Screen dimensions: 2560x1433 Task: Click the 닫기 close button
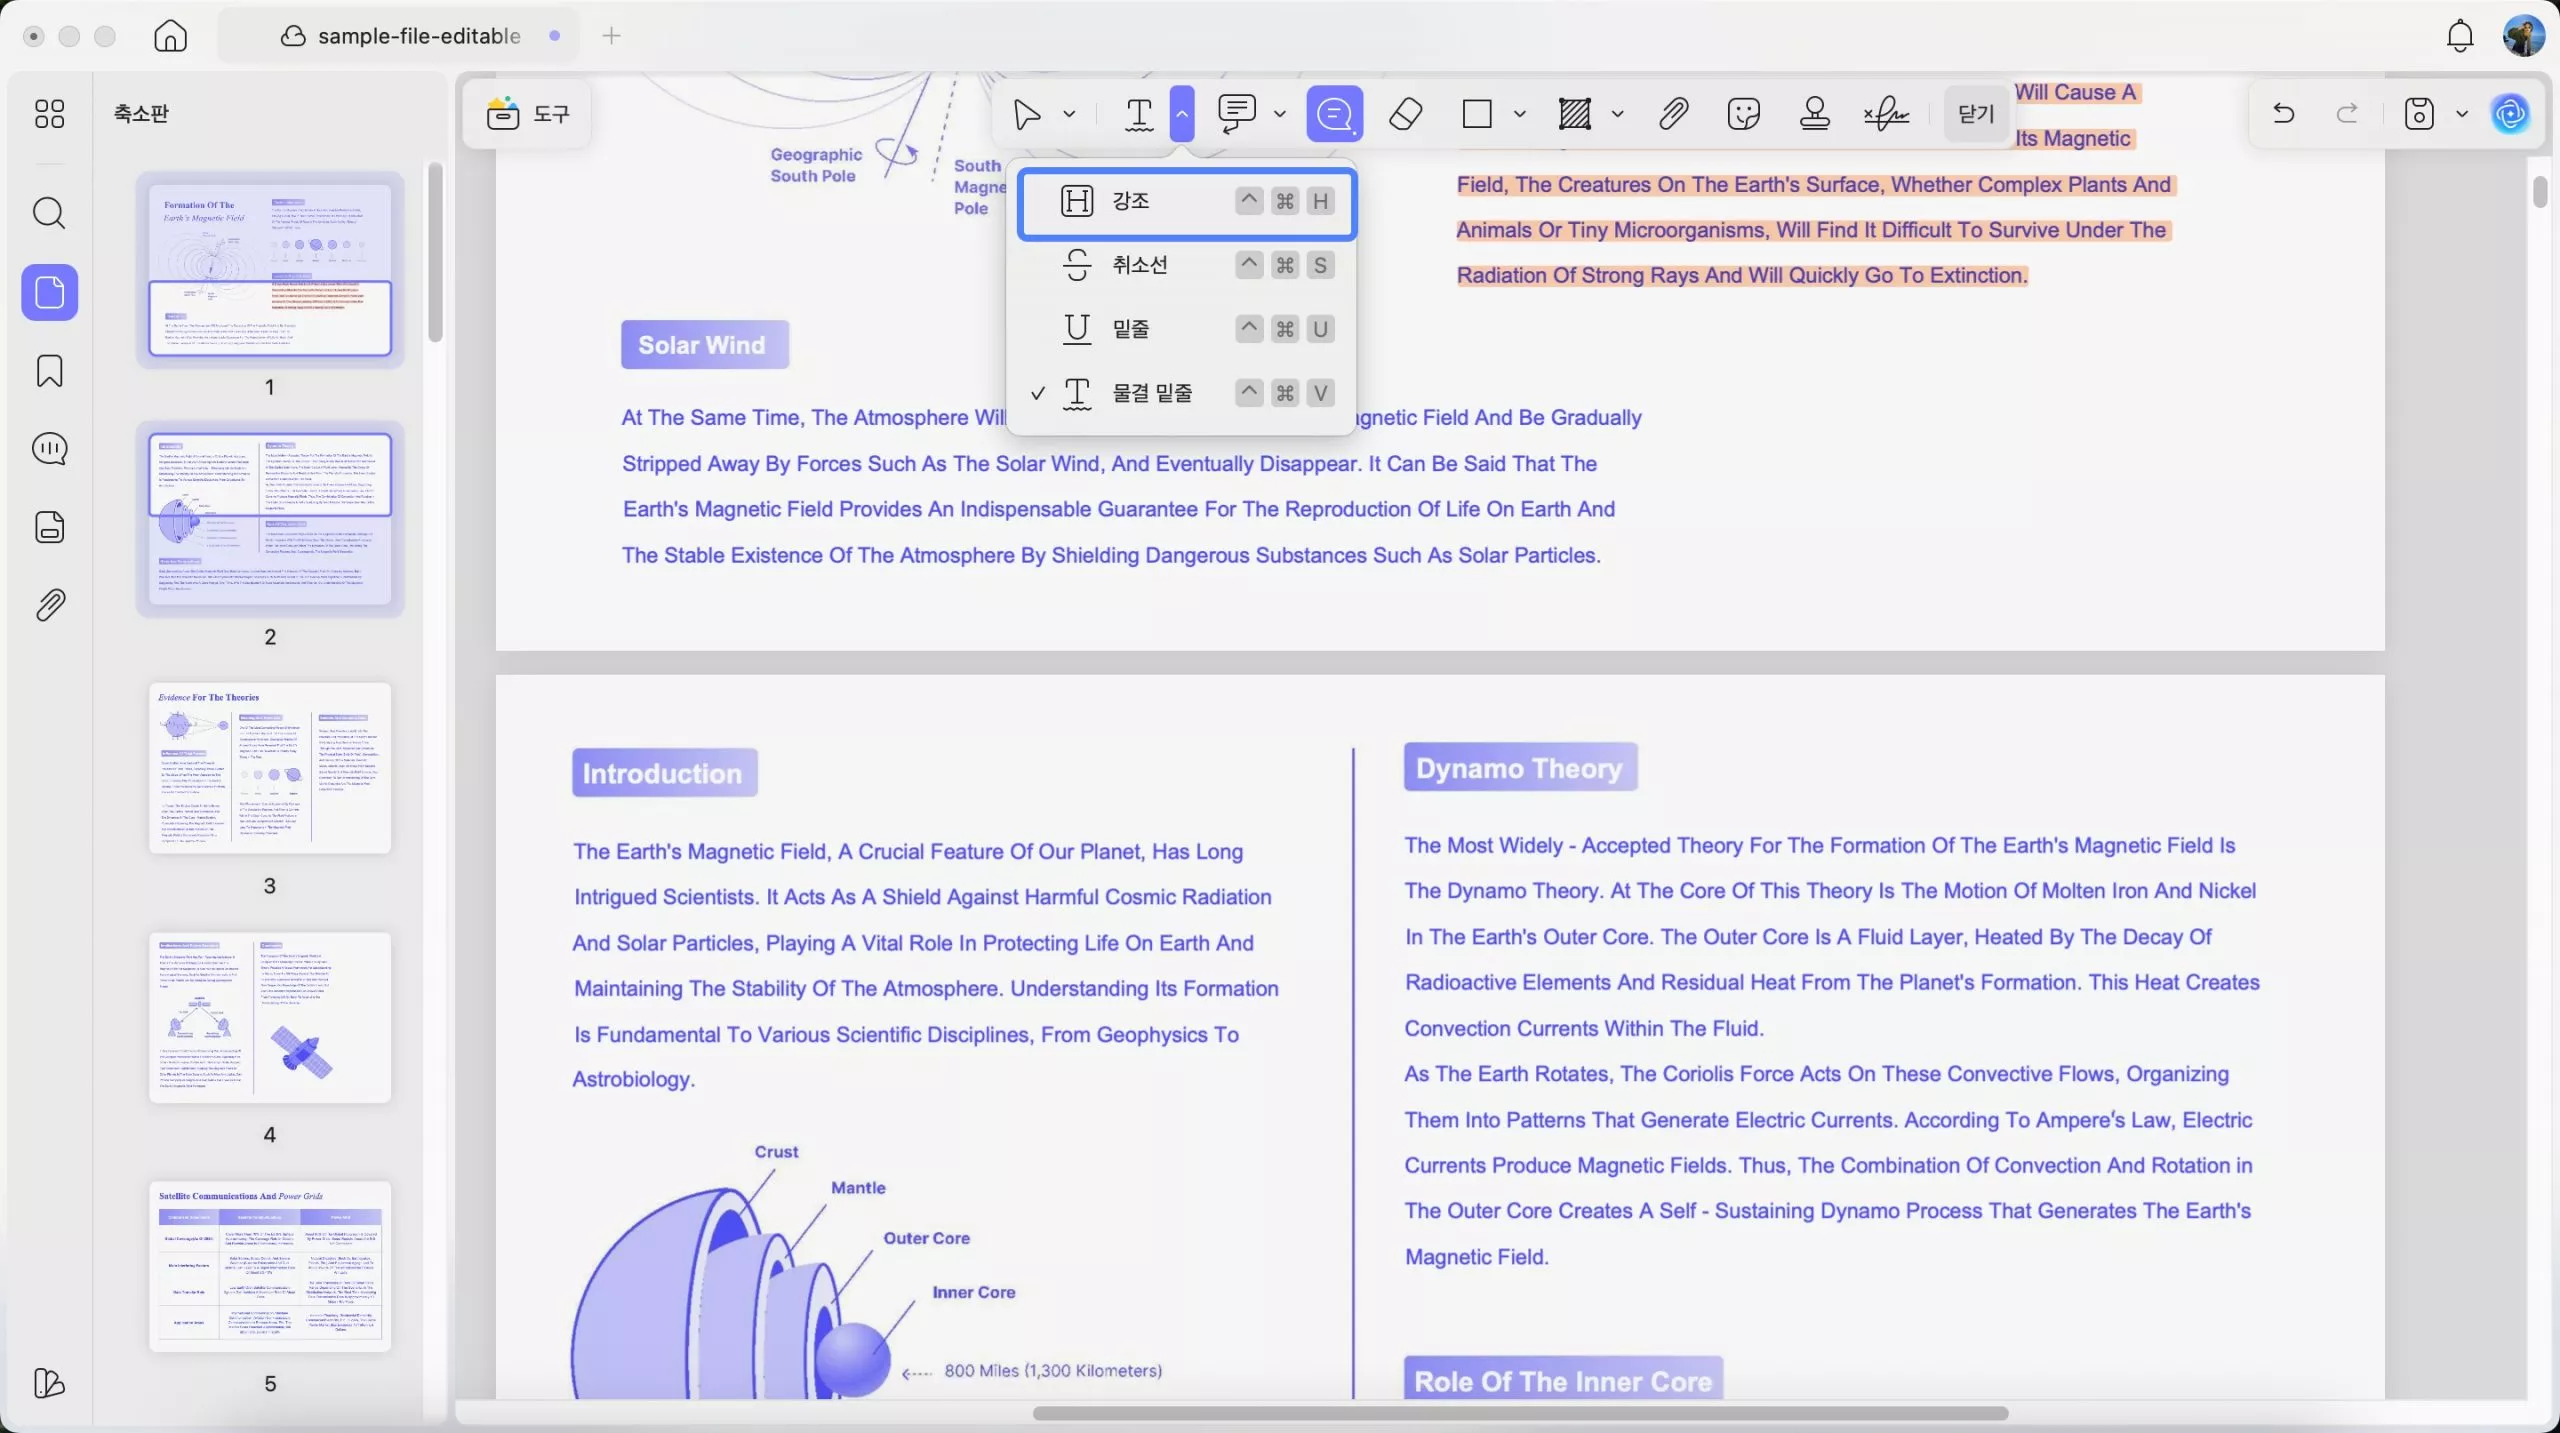pos(1976,114)
